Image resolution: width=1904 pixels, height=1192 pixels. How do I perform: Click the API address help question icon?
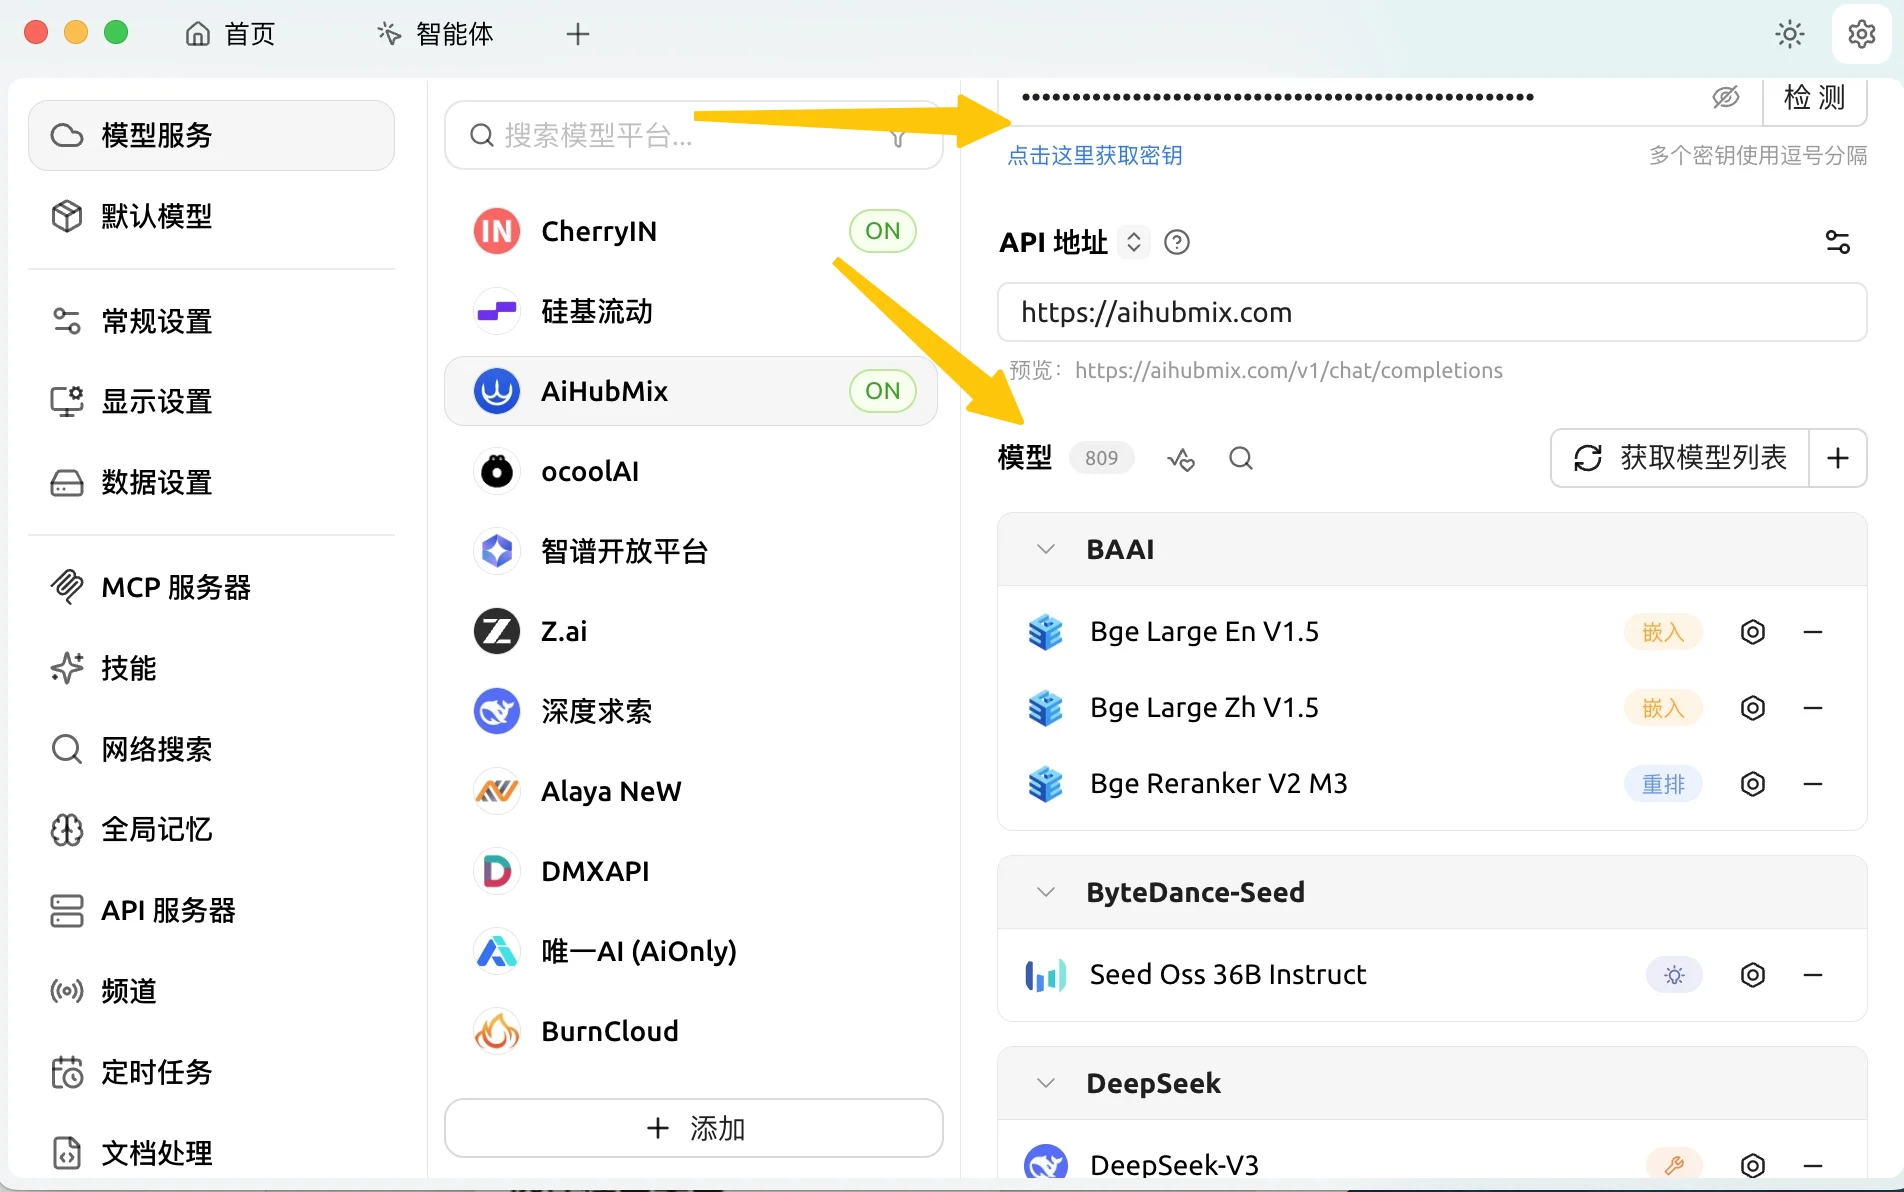click(x=1177, y=242)
